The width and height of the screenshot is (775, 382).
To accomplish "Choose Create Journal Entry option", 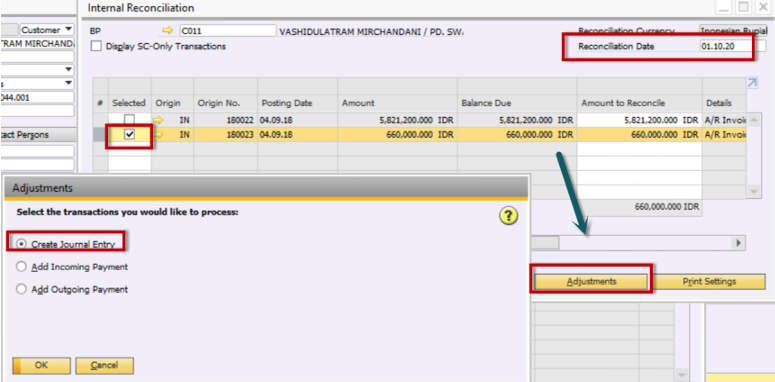I will pyautogui.click(x=21, y=244).
